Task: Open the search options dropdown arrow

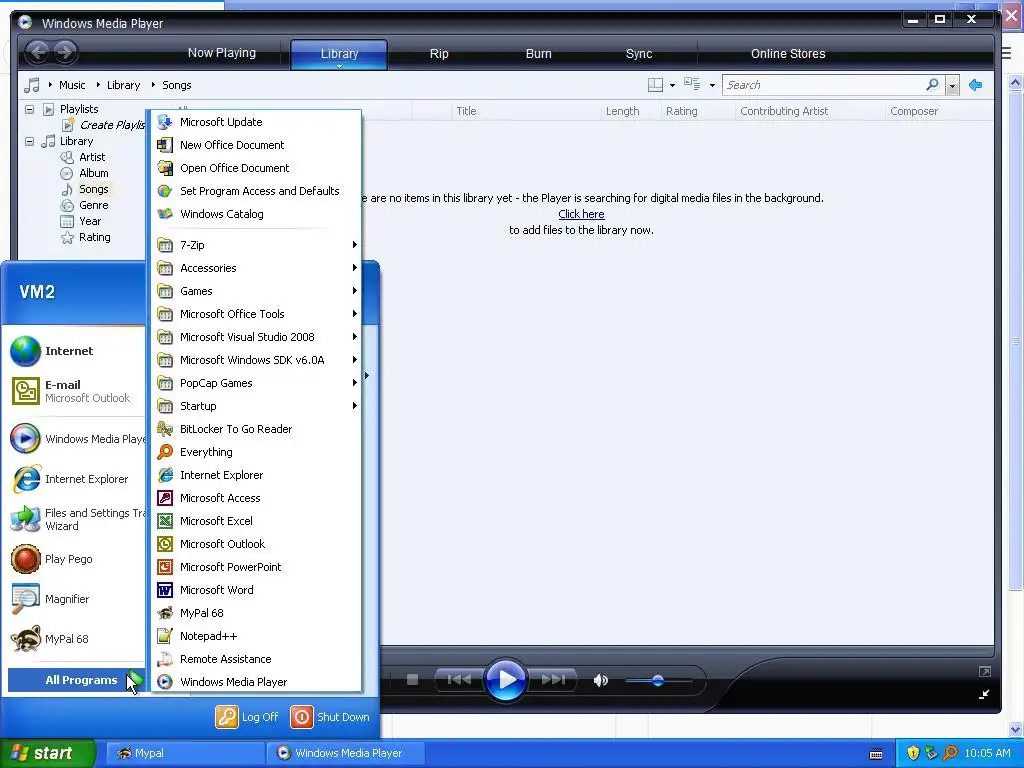Action: (x=952, y=86)
